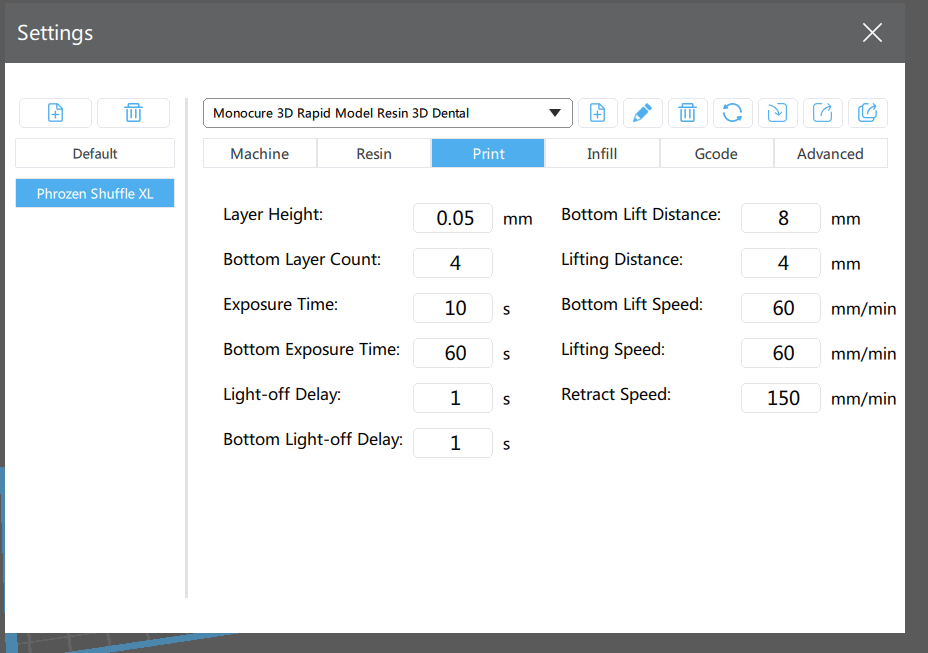Click the 'Light-off Delay:' label

click(282, 395)
